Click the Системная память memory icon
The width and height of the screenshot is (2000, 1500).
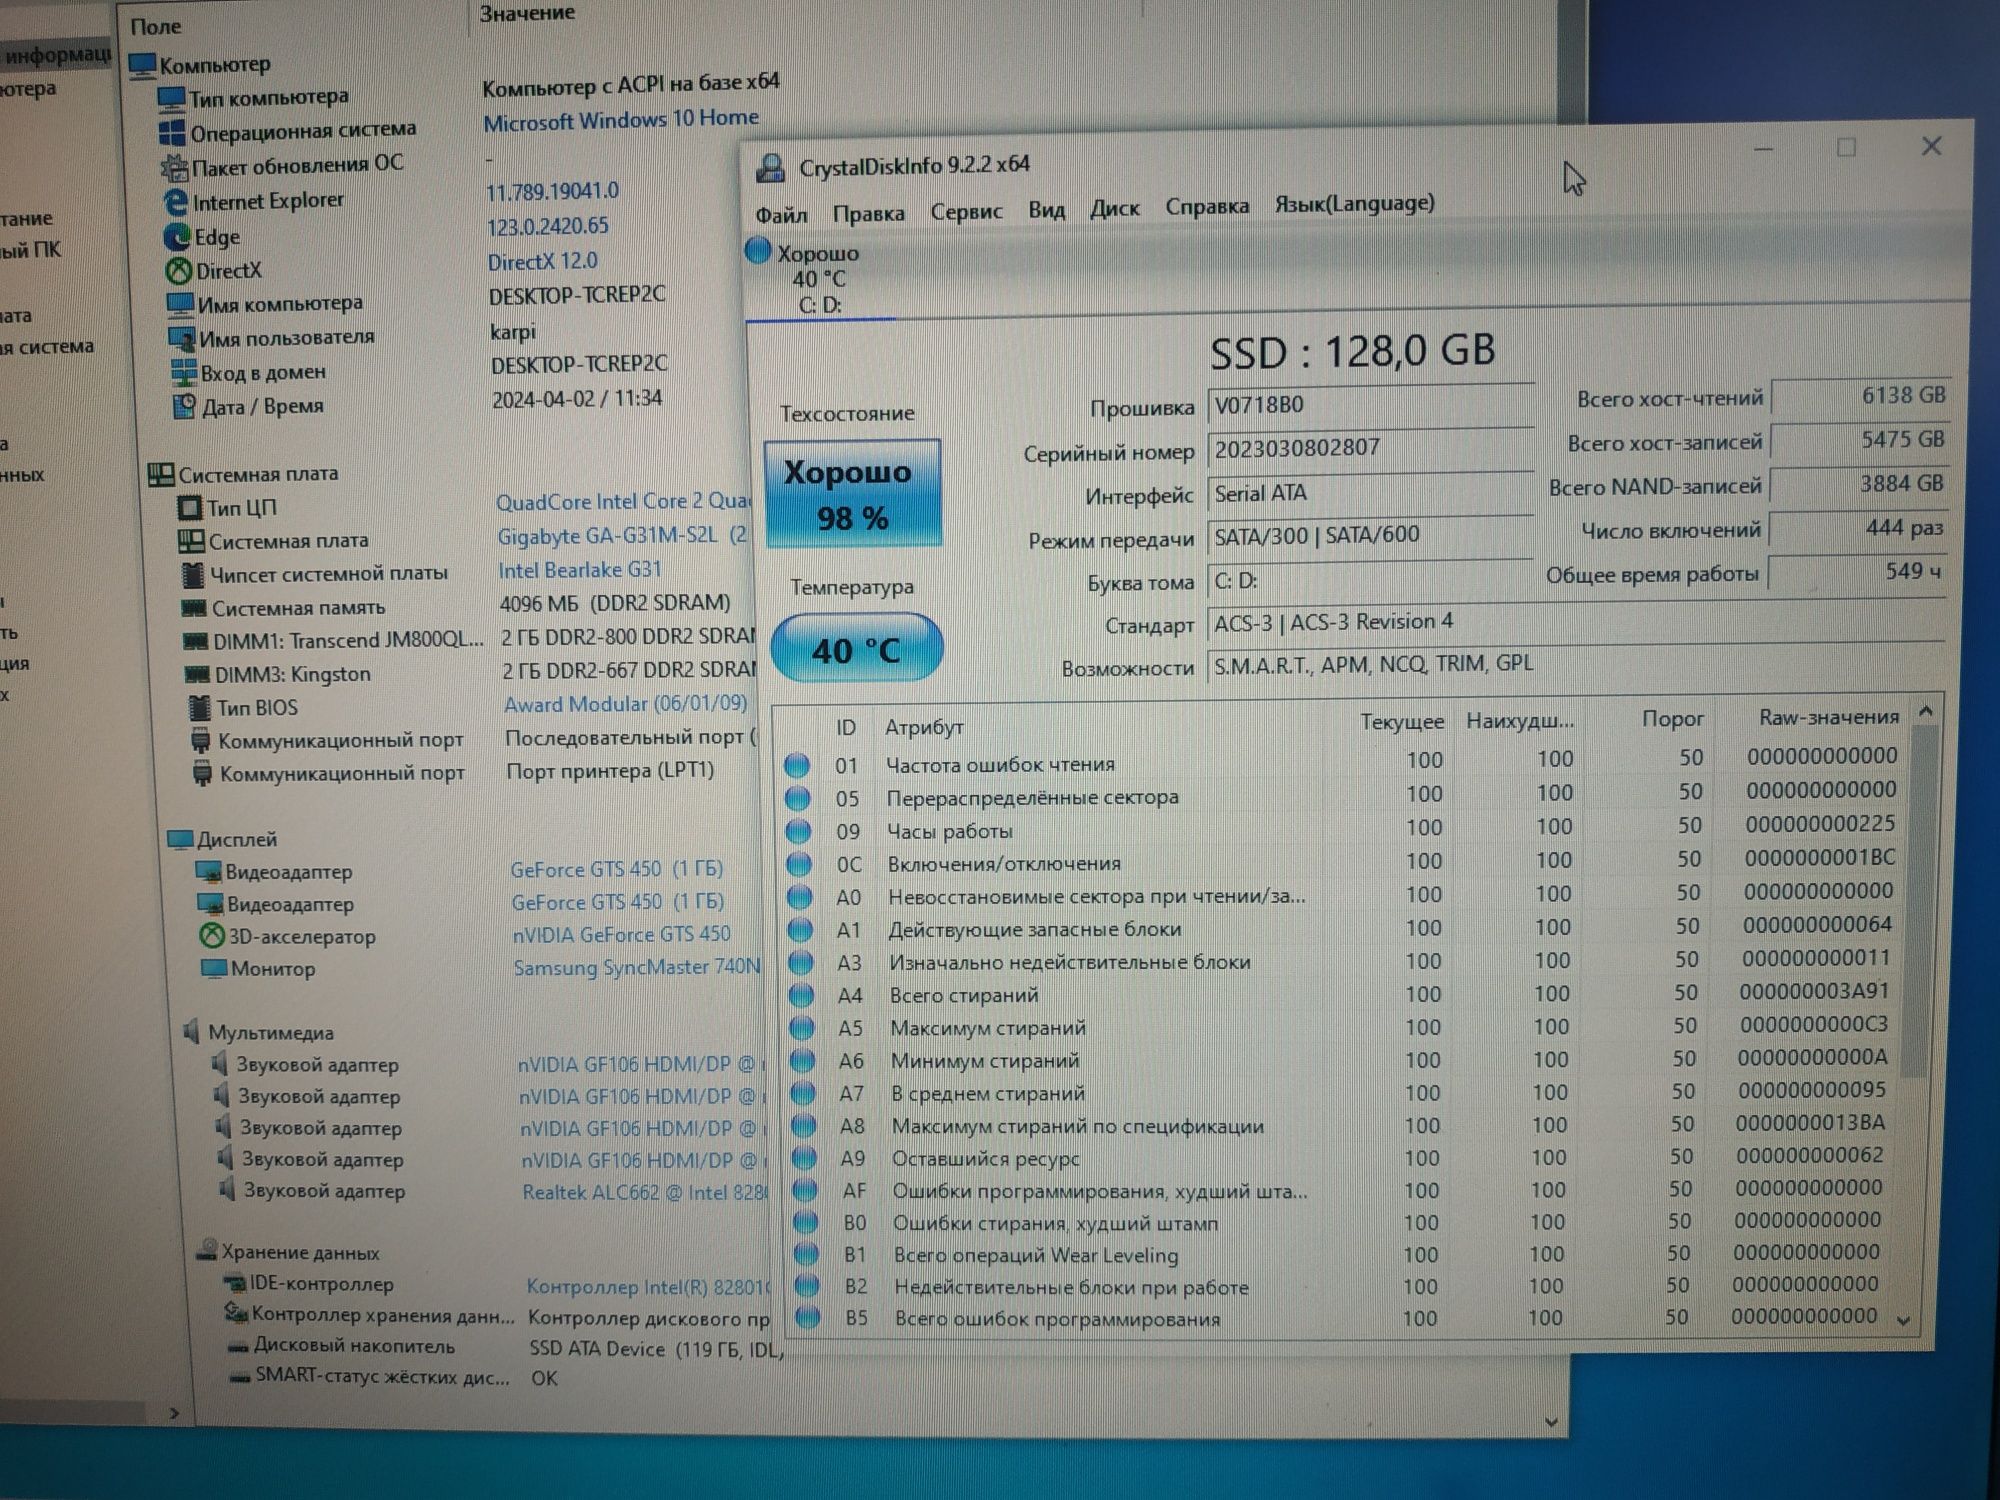(193, 608)
